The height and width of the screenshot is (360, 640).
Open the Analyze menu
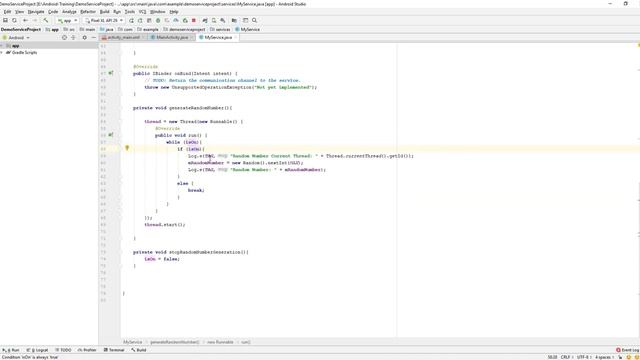(x=69, y=12)
